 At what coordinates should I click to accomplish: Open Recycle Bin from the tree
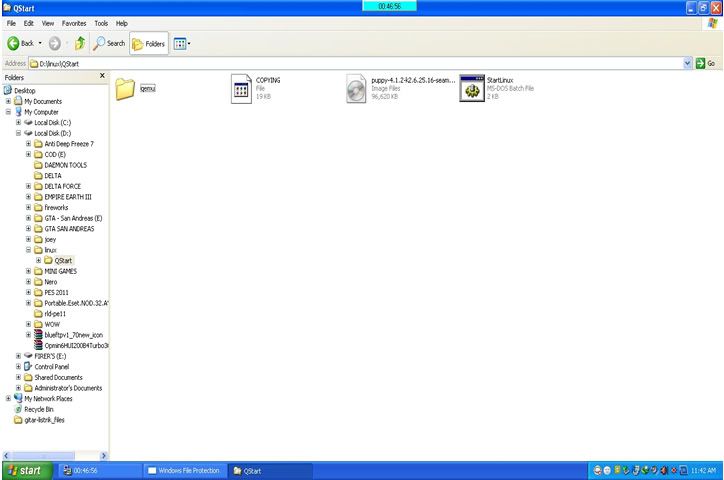(x=39, y=409)
